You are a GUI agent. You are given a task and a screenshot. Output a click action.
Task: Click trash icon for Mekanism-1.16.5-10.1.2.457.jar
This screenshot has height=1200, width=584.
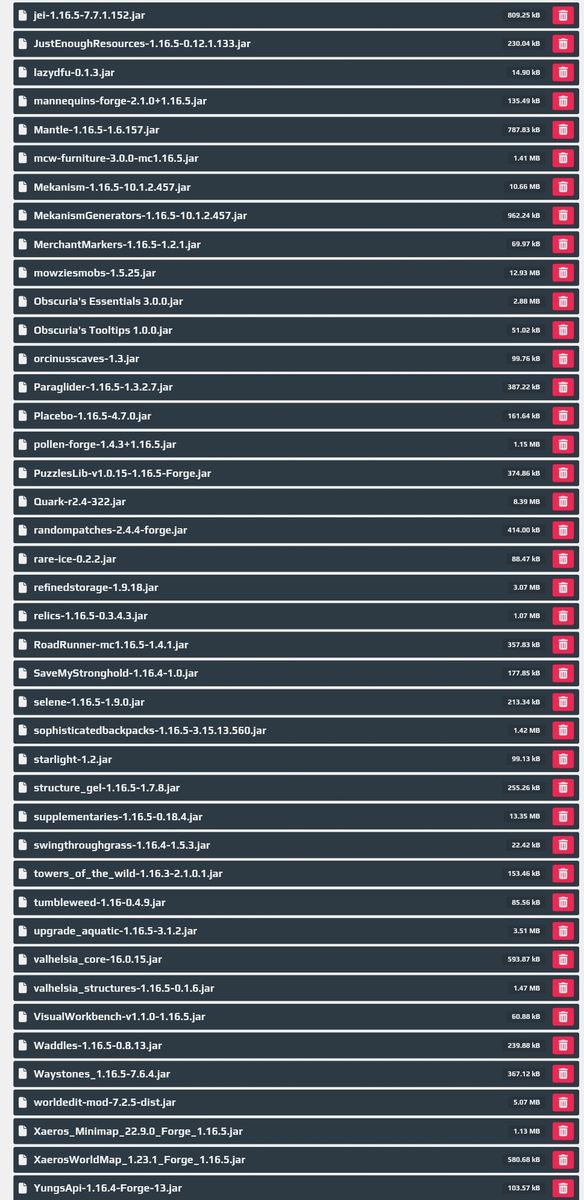(x=563, y=187)
